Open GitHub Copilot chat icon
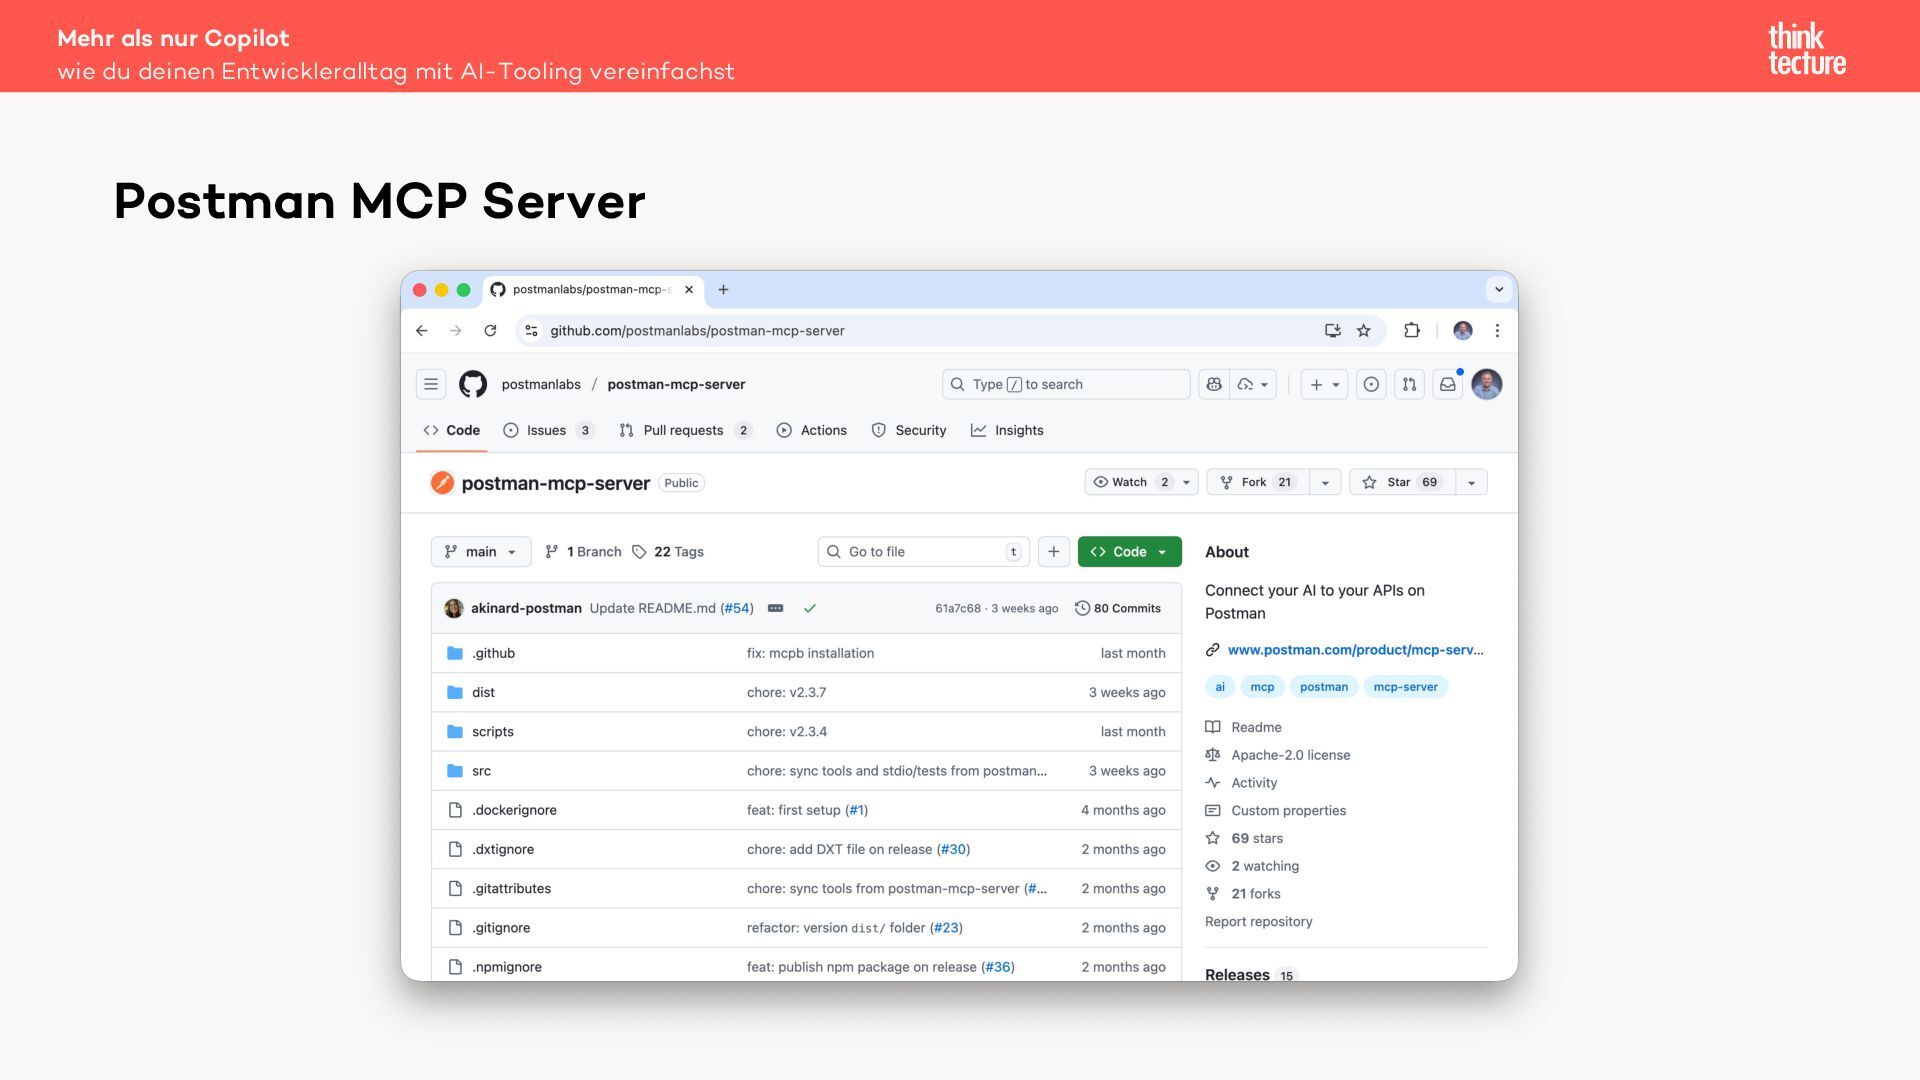This screenshot has height=1080, width=1920. click(1214, 384)
